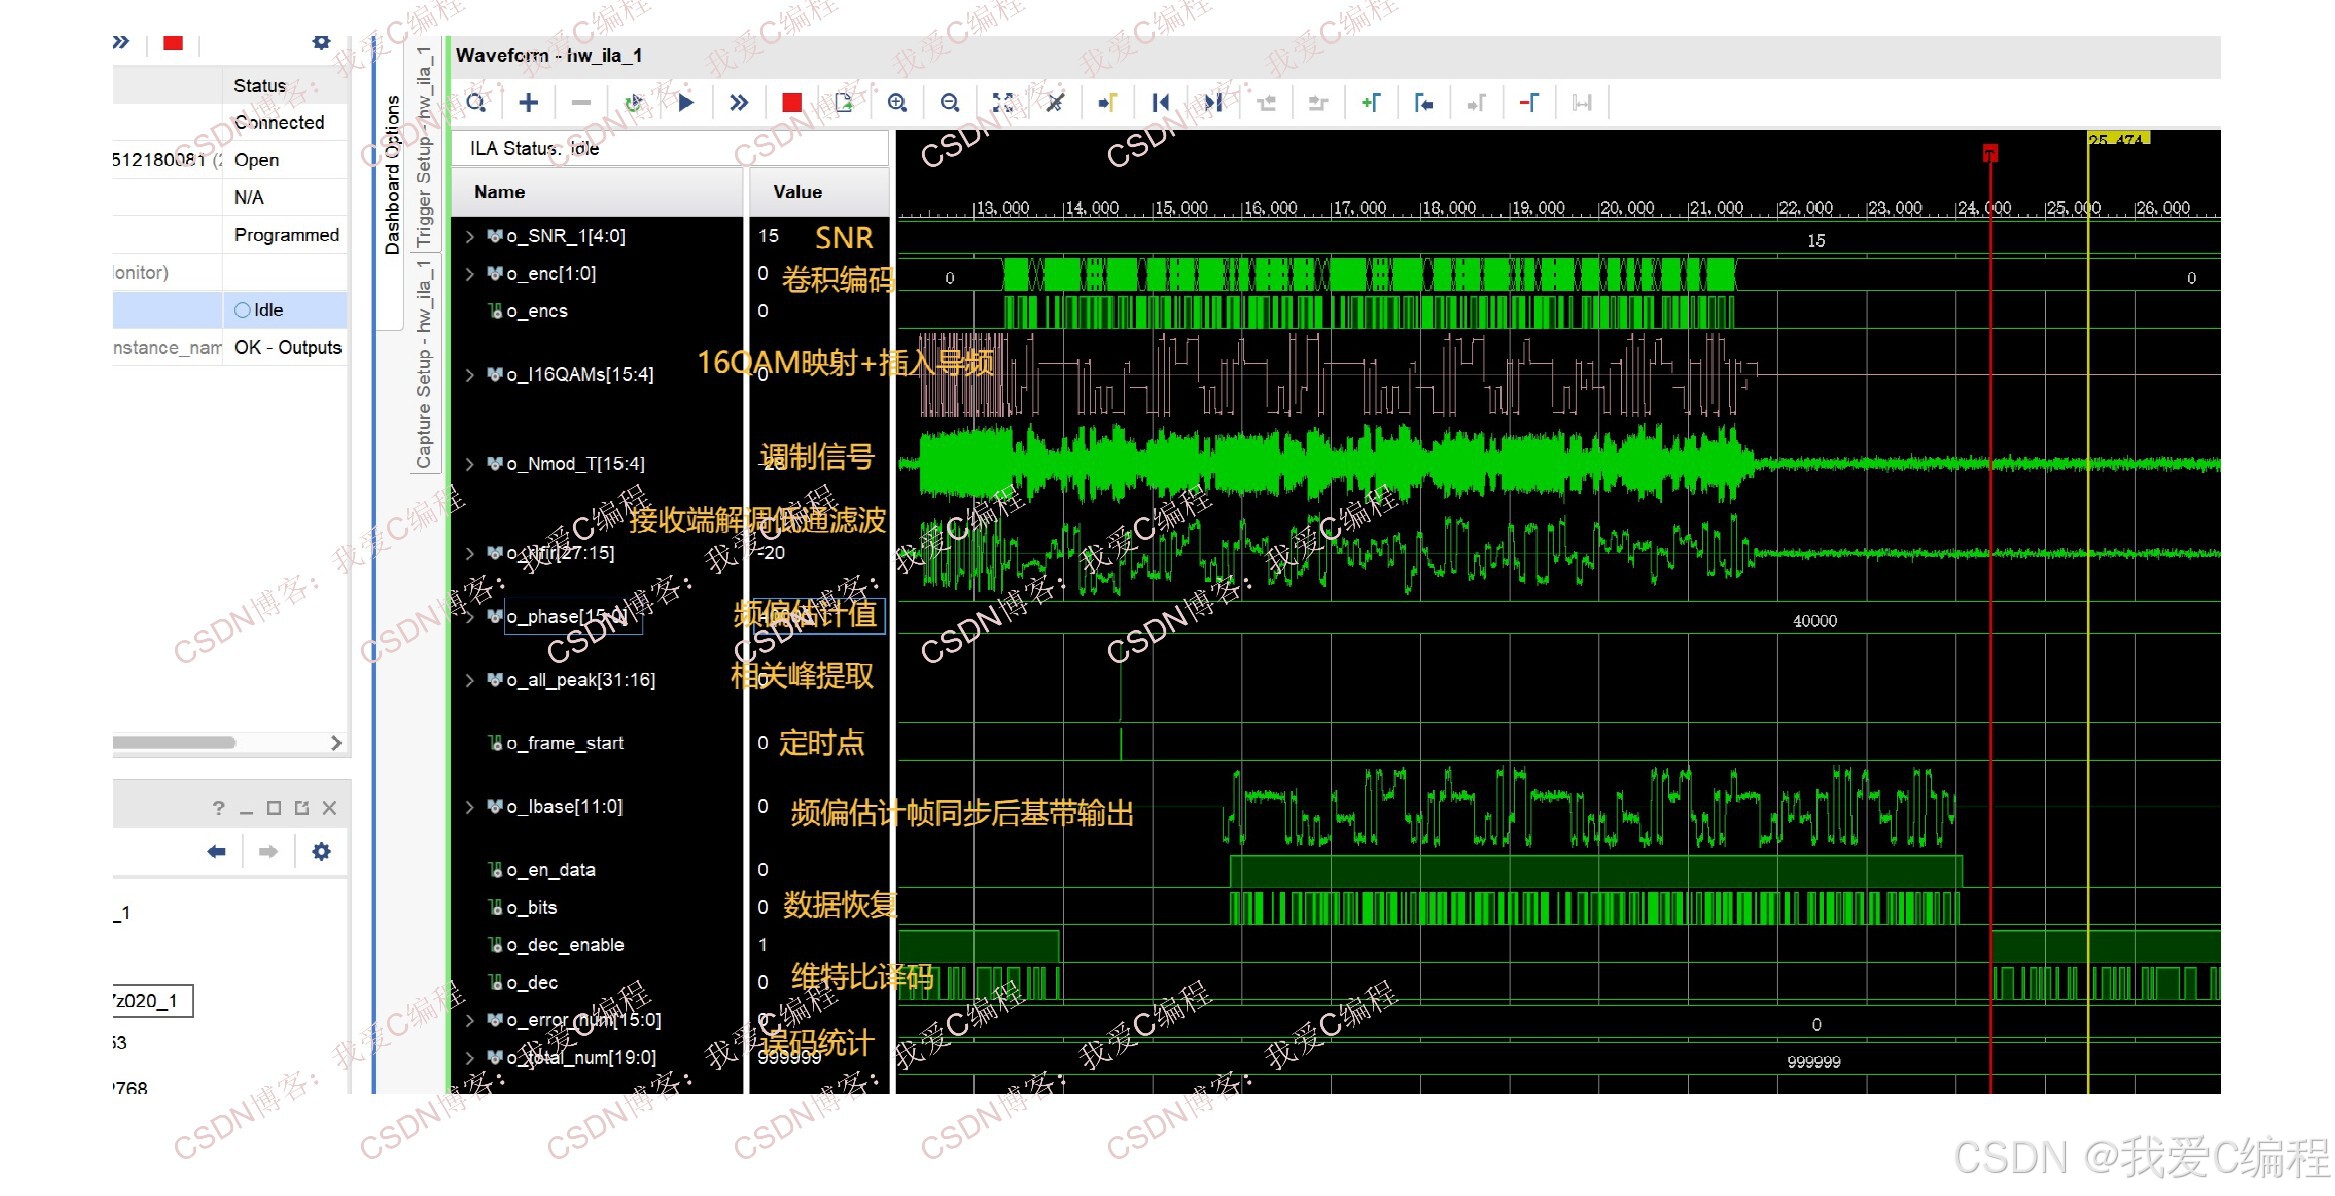2335x1196 pixels.
Task: Click the waveform zoom out icon
Action: click(950, 102)
